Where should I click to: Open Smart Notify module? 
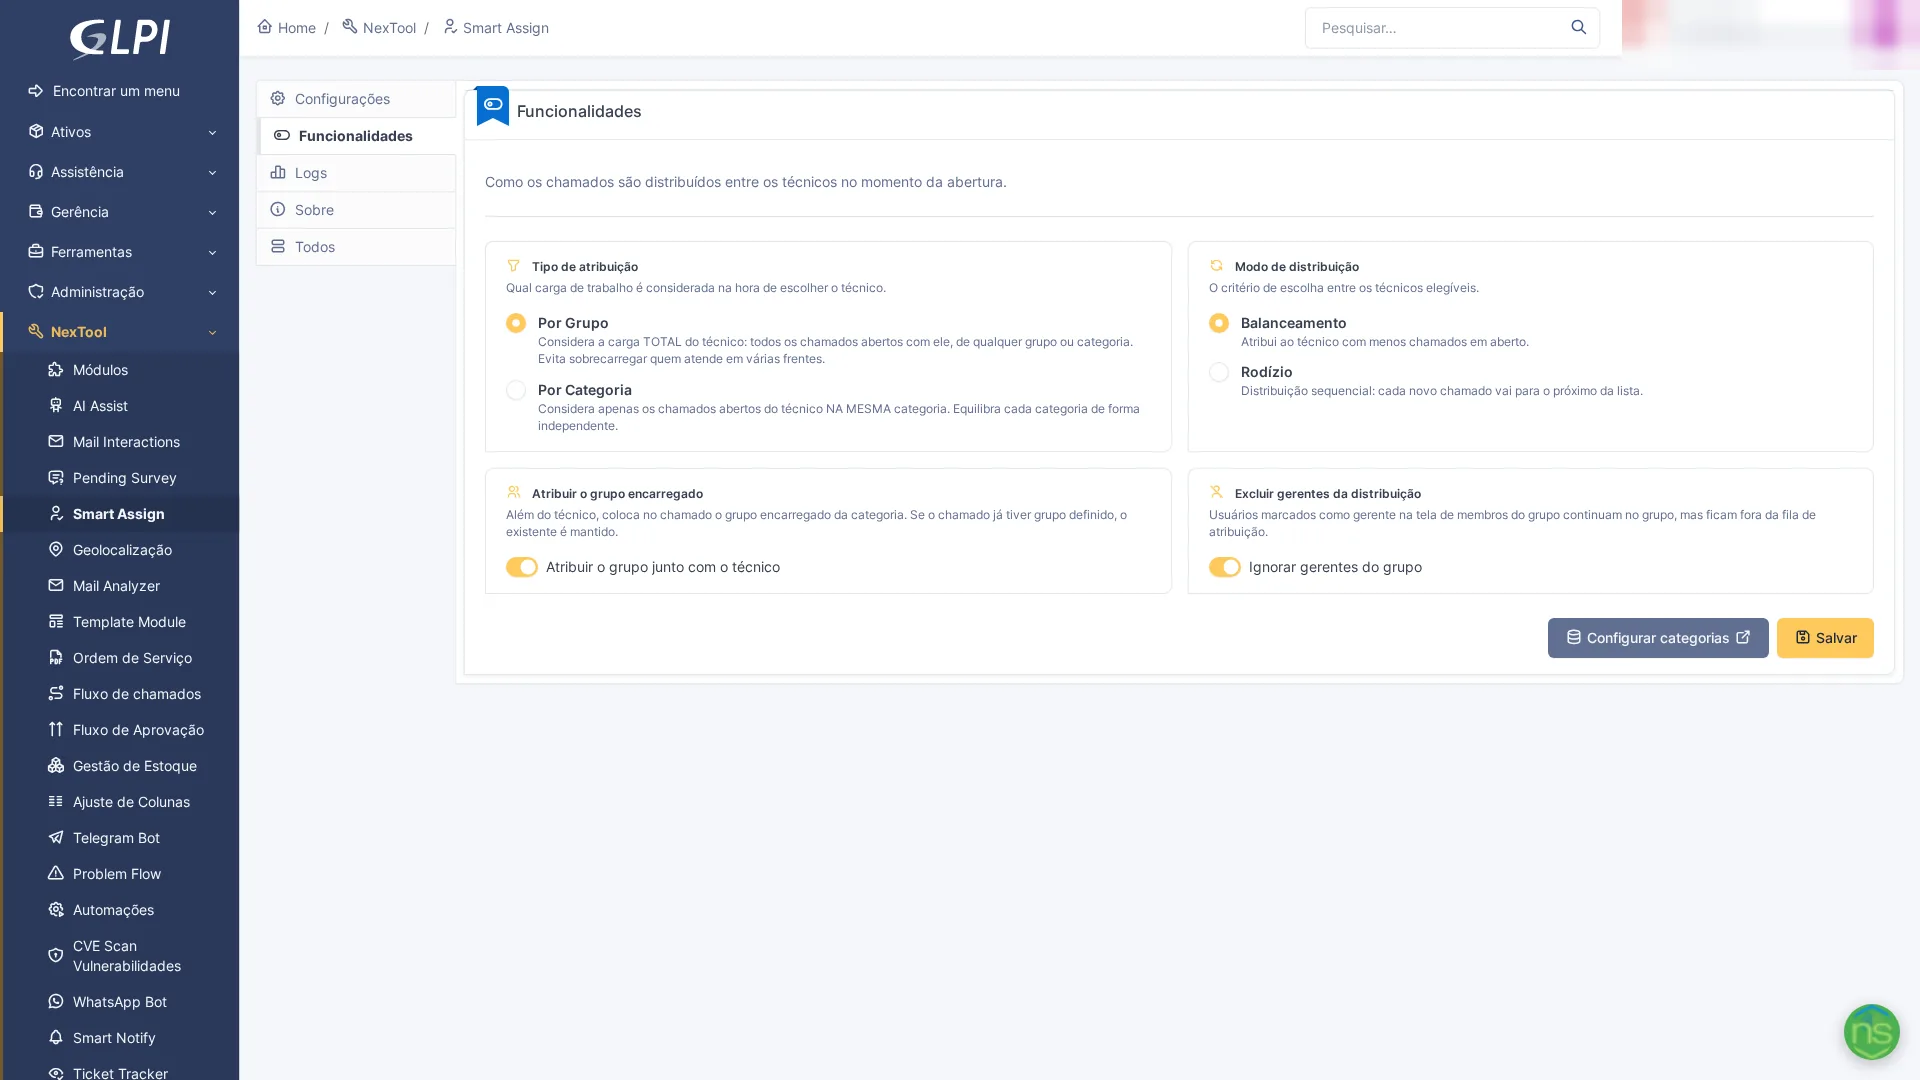click(121, 1038)
